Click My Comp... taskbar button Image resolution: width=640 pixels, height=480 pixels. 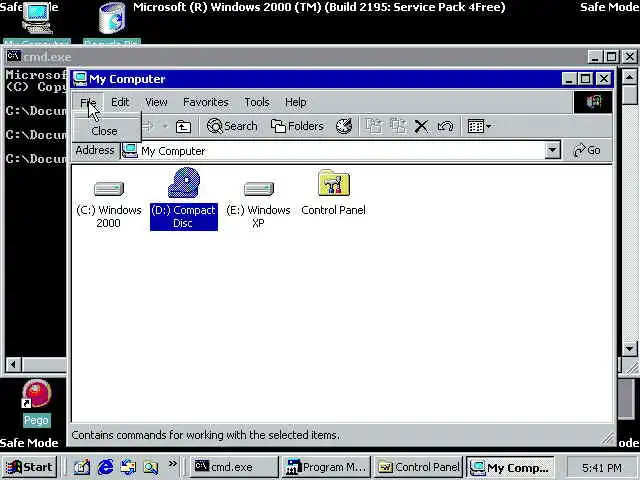pos(510,467)
